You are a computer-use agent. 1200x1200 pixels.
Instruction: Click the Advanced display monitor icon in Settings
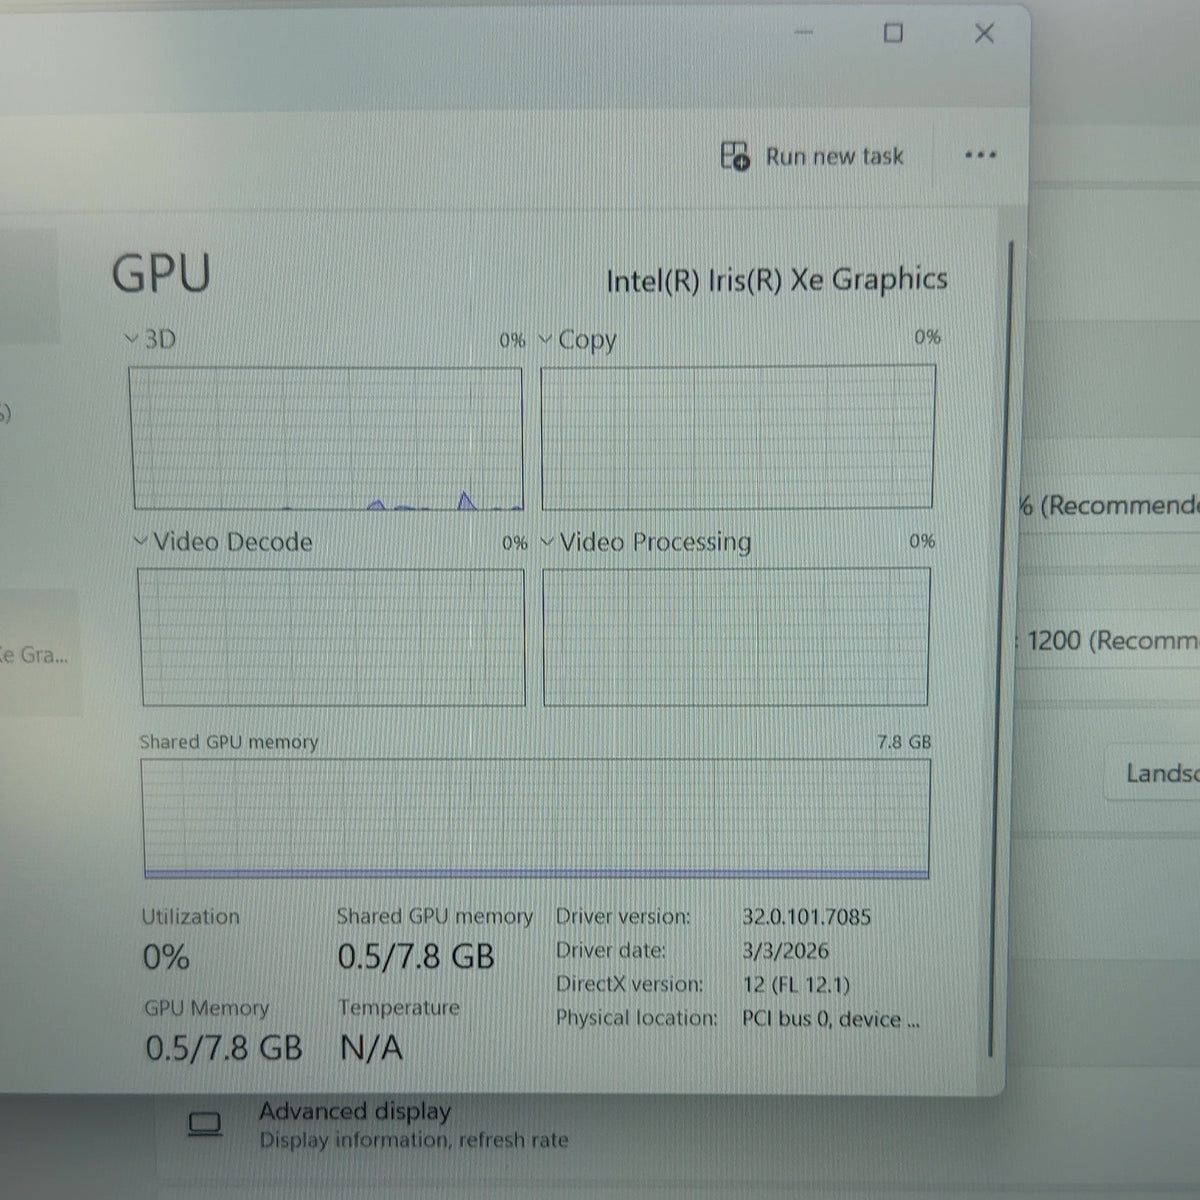point(205,1124)
